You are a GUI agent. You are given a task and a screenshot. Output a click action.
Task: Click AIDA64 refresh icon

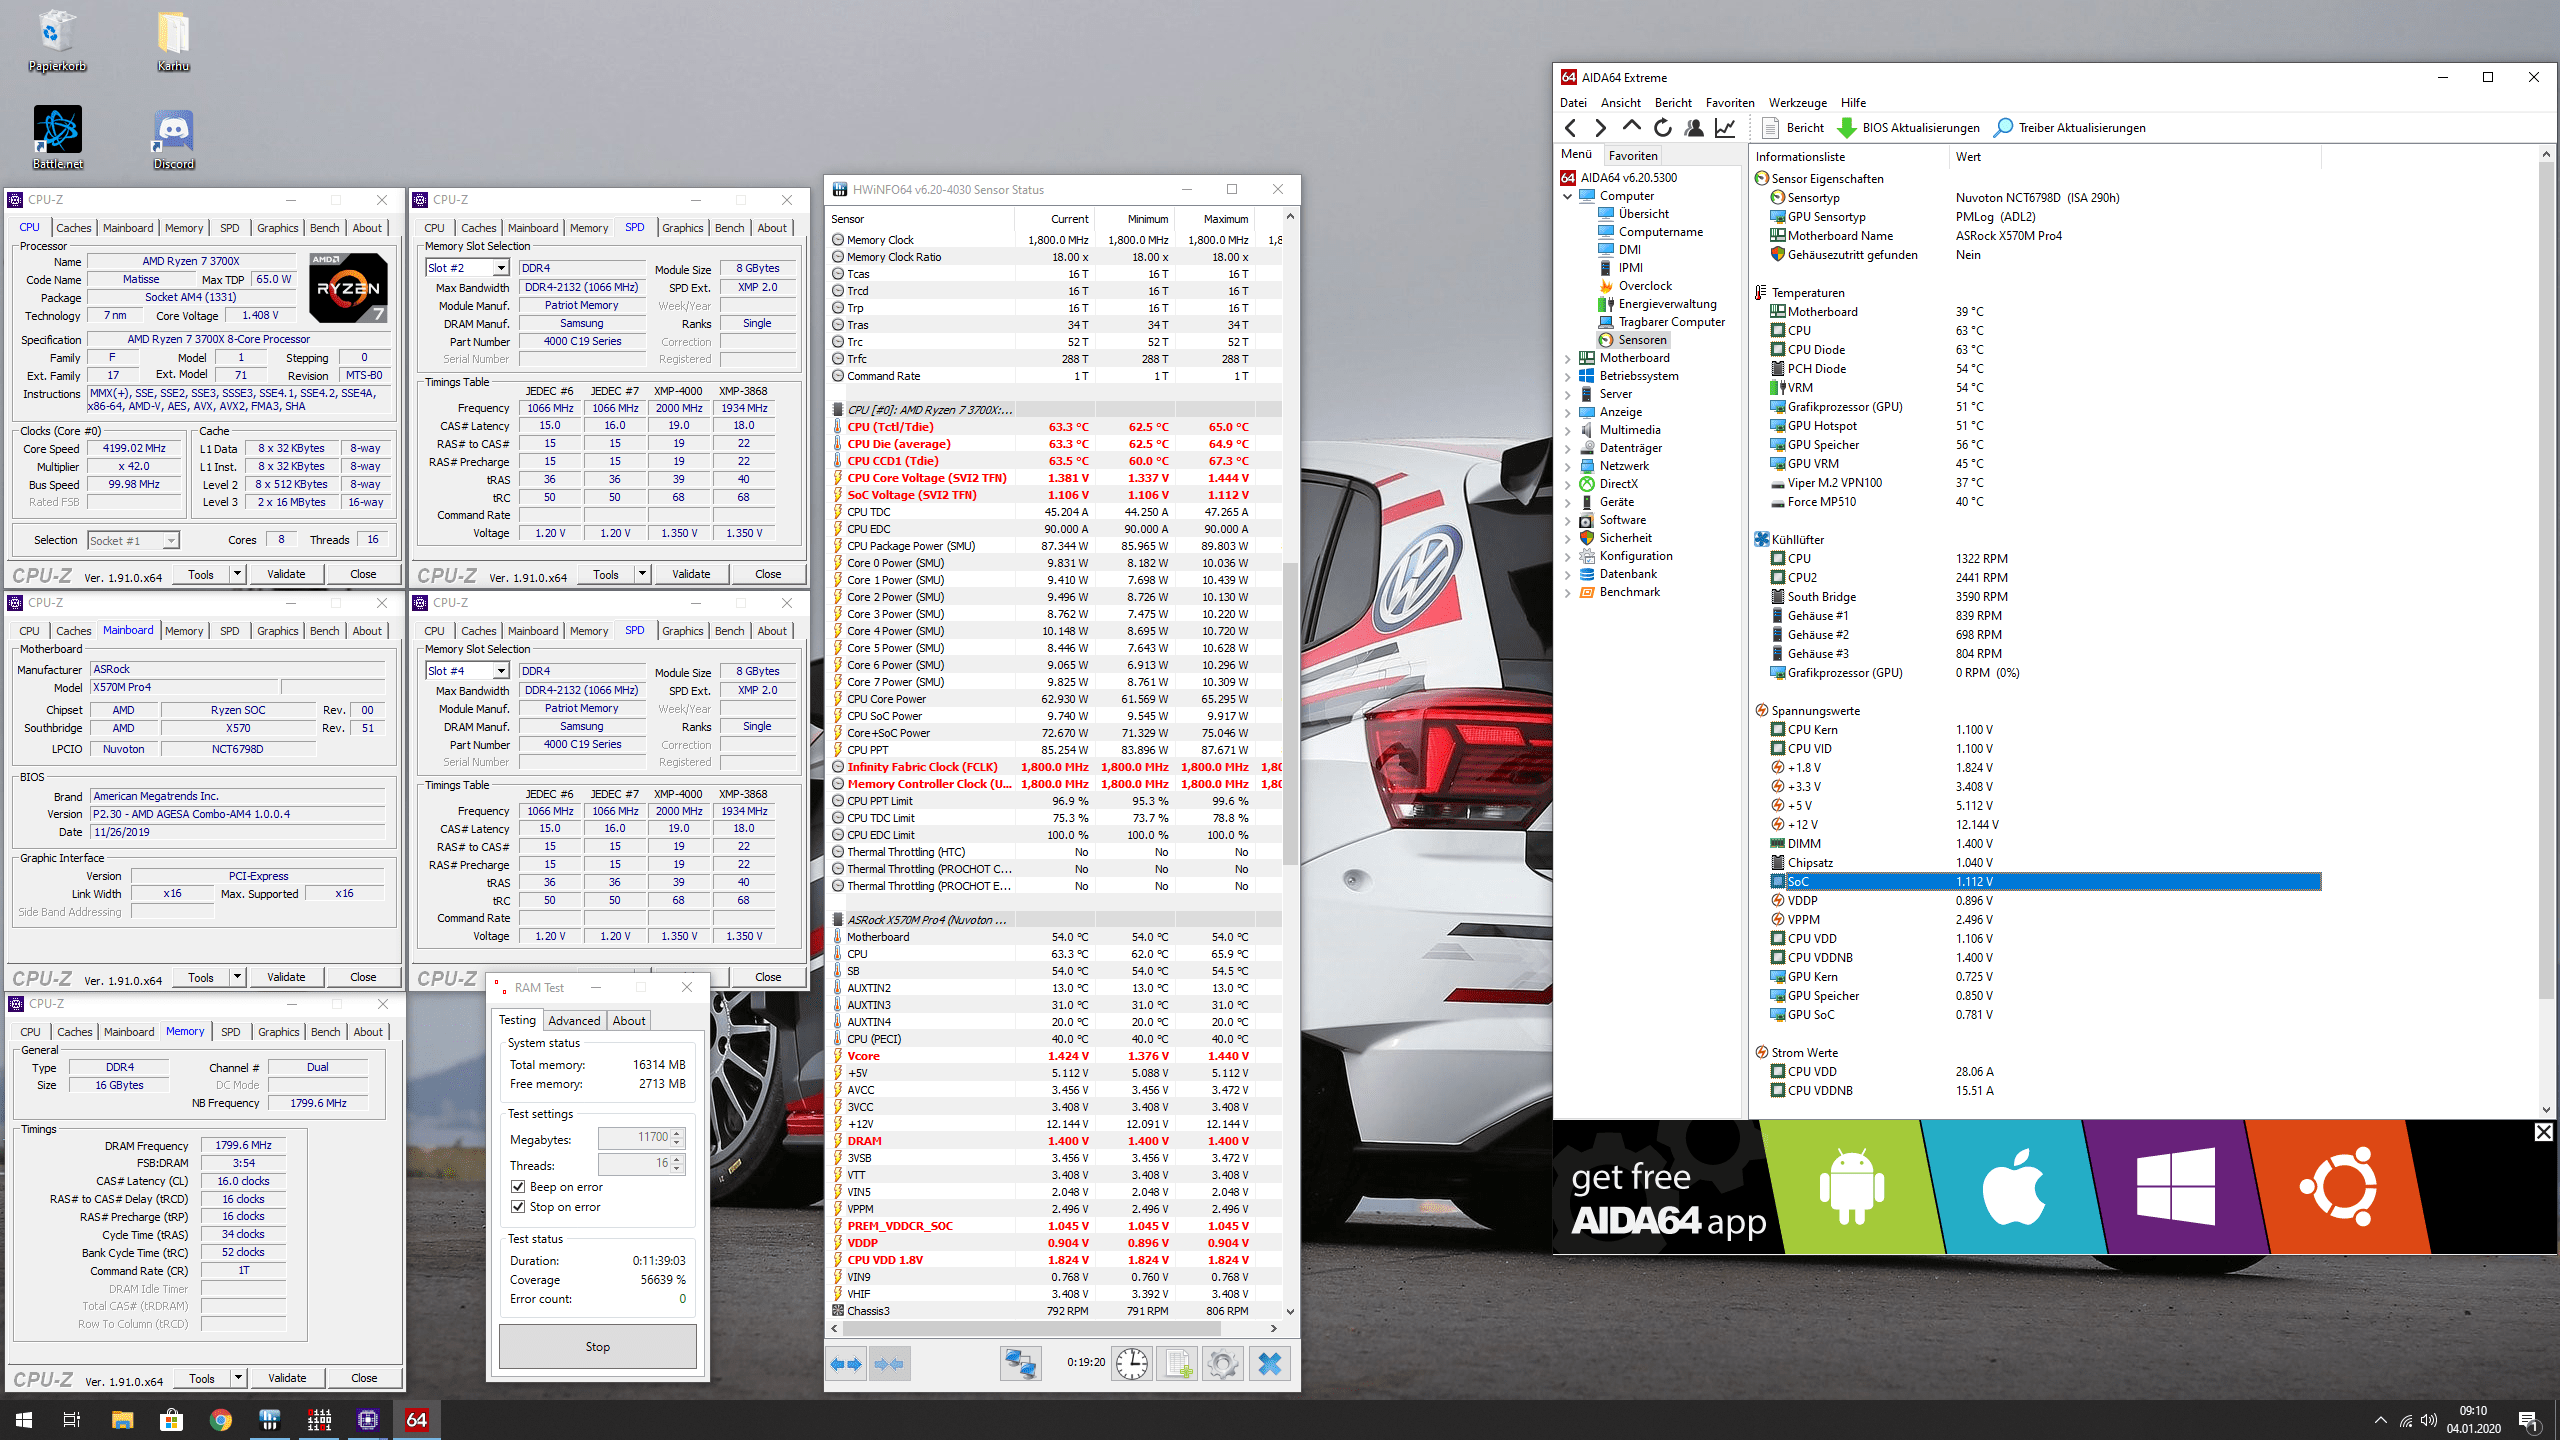point(1663,127)
